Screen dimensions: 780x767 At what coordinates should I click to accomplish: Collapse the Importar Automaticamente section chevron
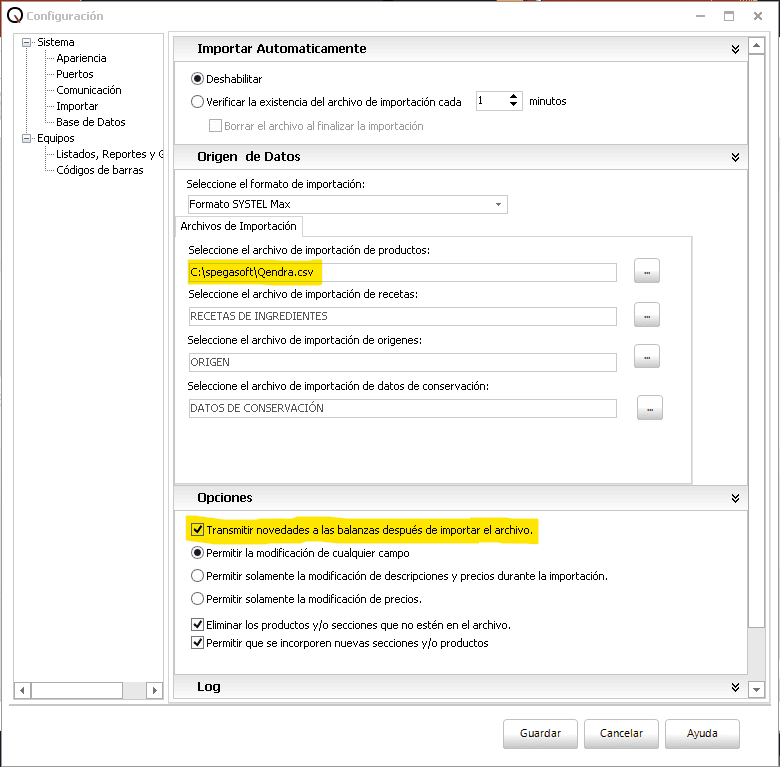(735, 49)
